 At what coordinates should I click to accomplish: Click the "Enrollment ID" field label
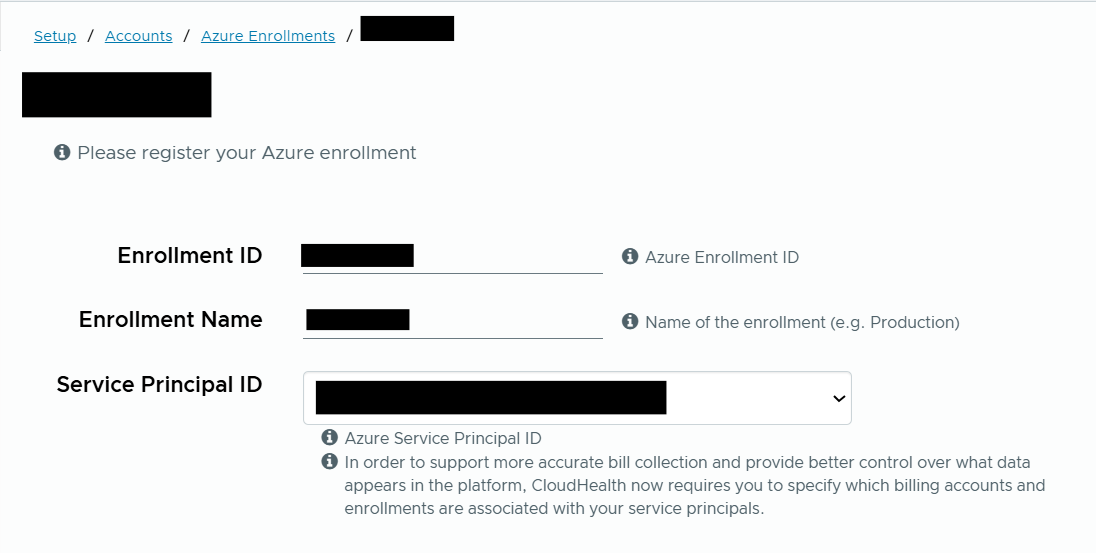coord(190,256)
